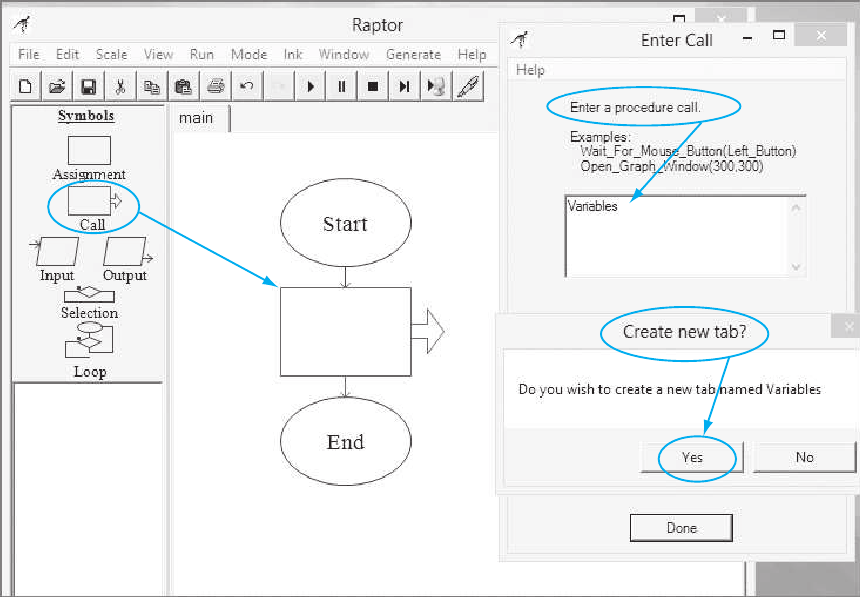The height and width of the screenshot is (597, 860).
Task: Pause execution using the Pause icon
Action: (x=341, y=86)
